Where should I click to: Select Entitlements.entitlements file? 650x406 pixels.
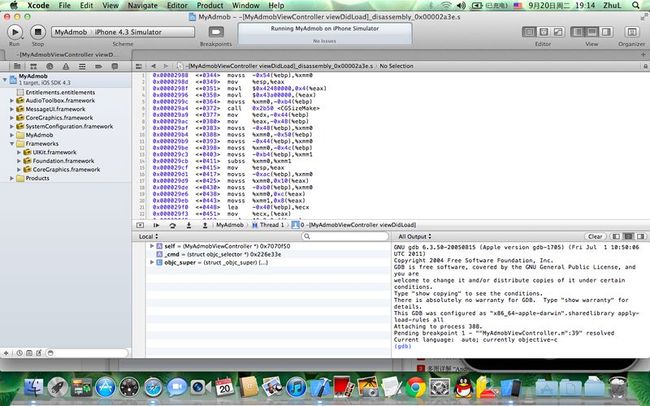(60, 92)
